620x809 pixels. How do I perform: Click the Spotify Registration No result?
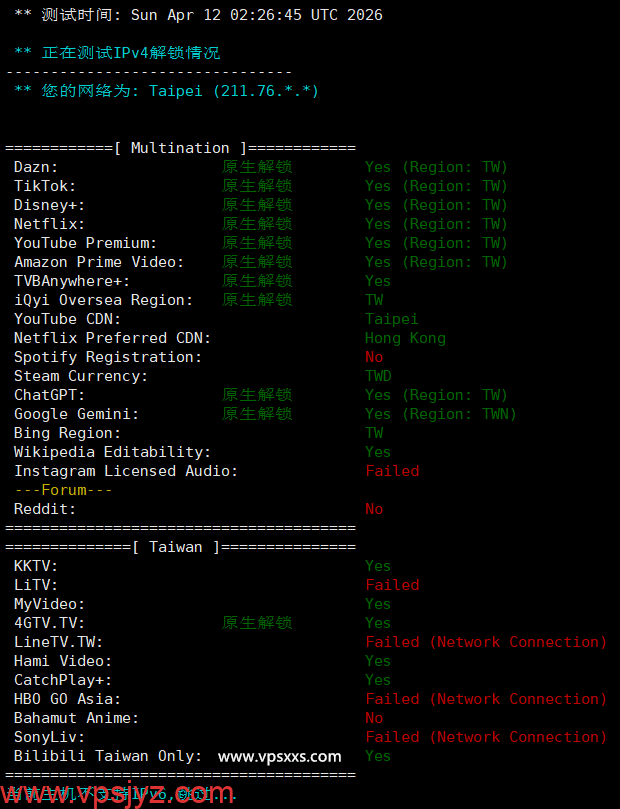tap(374, 357)
